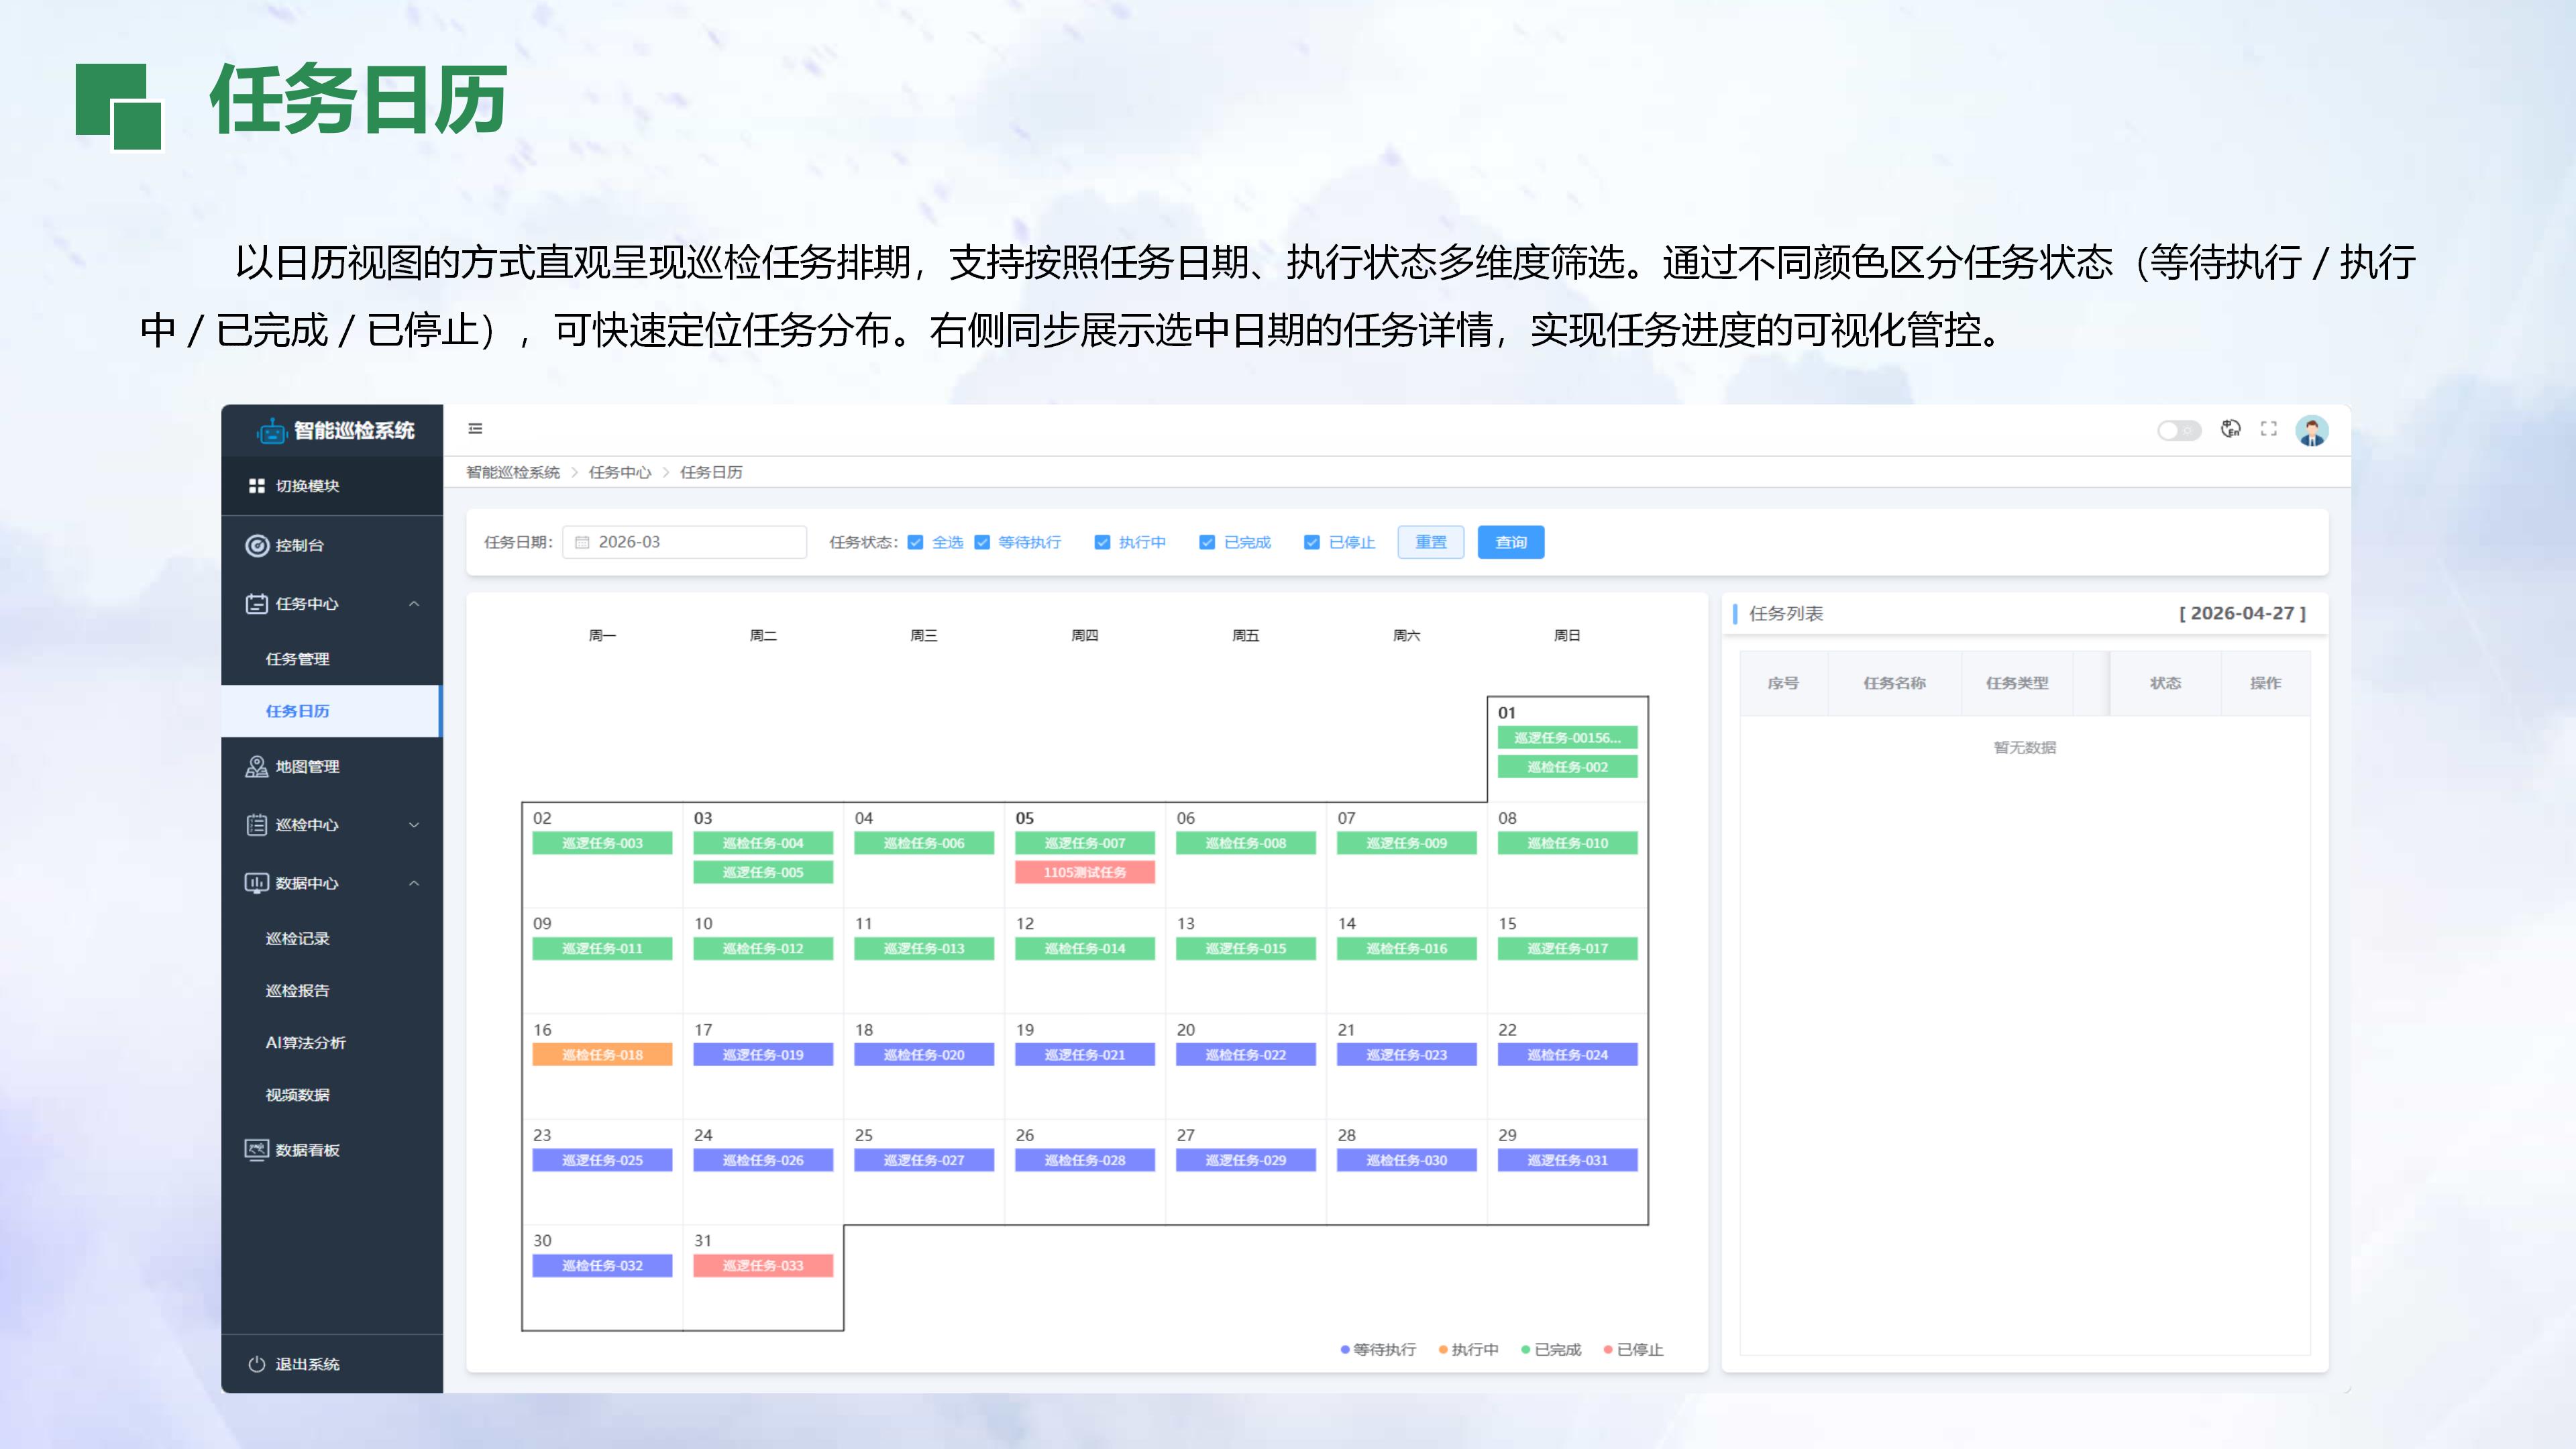Image resolution: width=2576 pixels, height=1449 pixels.
Task: Click the 巡检任务-032 task bar
Action: (602, 1265)
